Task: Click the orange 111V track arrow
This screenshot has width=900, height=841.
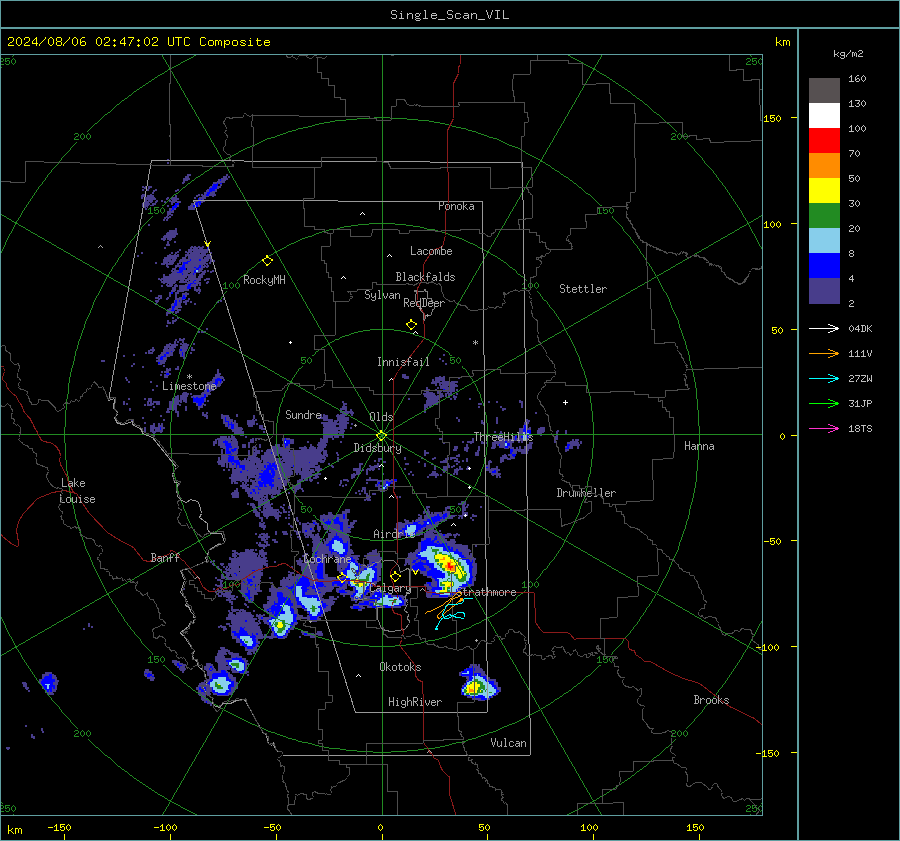Action: pos(824,354)
